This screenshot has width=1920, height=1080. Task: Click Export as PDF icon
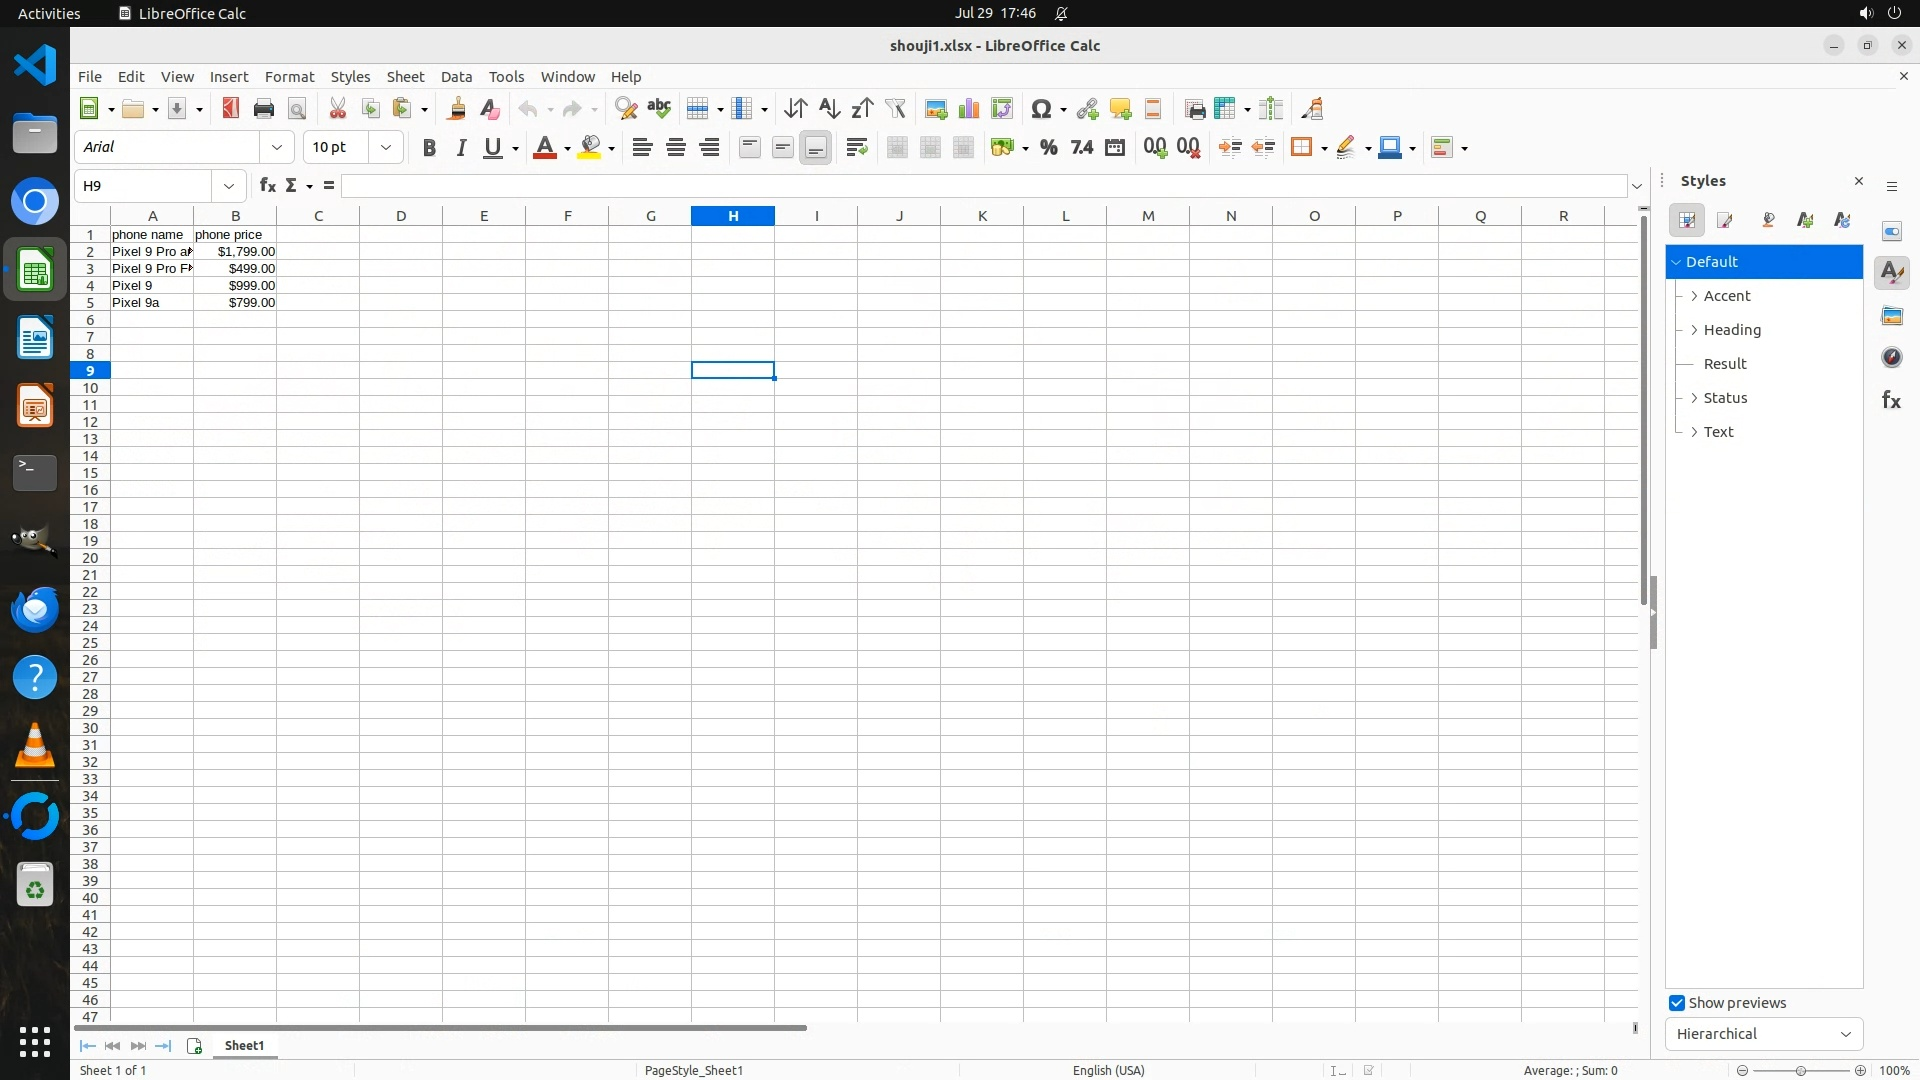(x=231, y=109)
